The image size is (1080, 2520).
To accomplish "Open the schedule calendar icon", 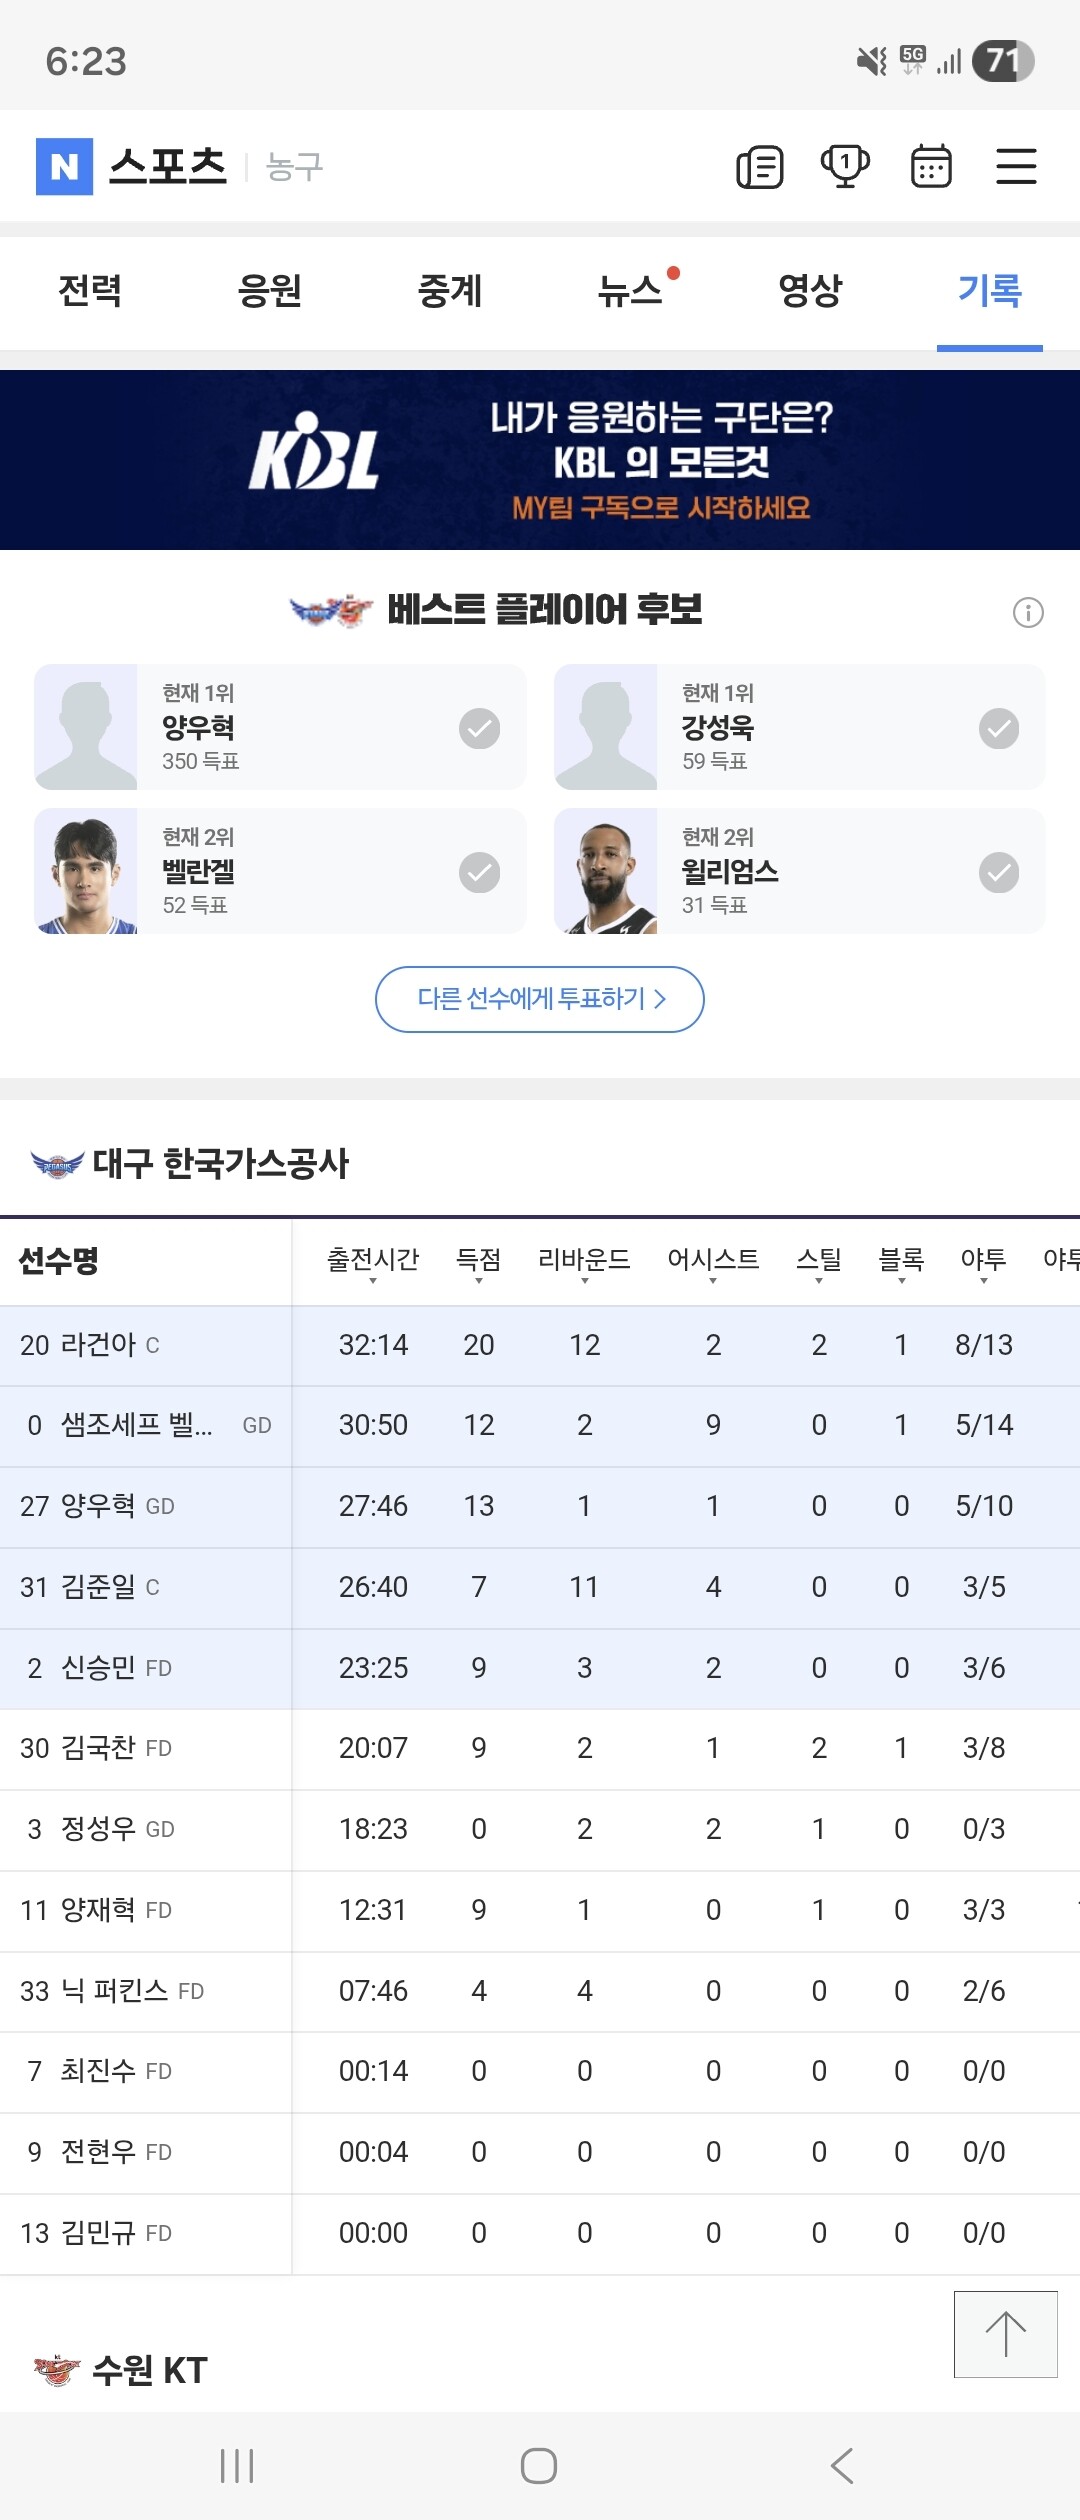I will 931,166.
